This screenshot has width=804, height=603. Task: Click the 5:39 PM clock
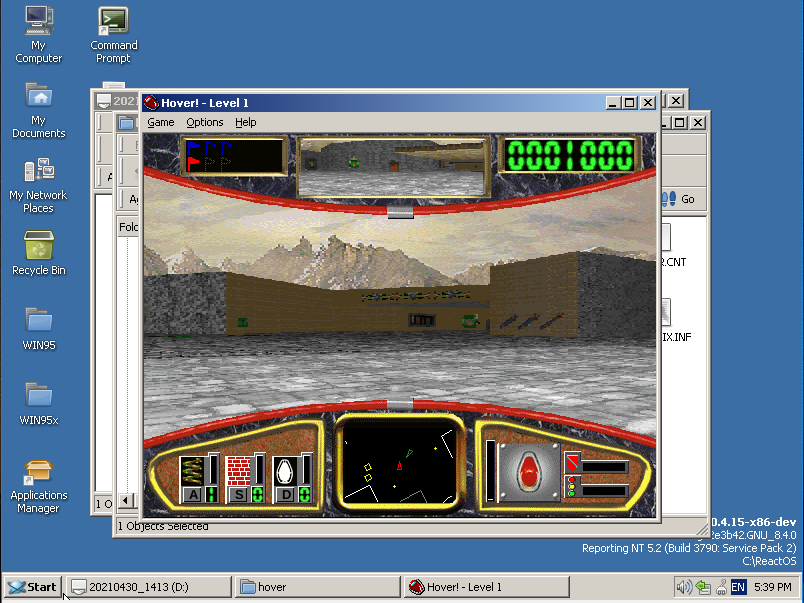(773, 587)
